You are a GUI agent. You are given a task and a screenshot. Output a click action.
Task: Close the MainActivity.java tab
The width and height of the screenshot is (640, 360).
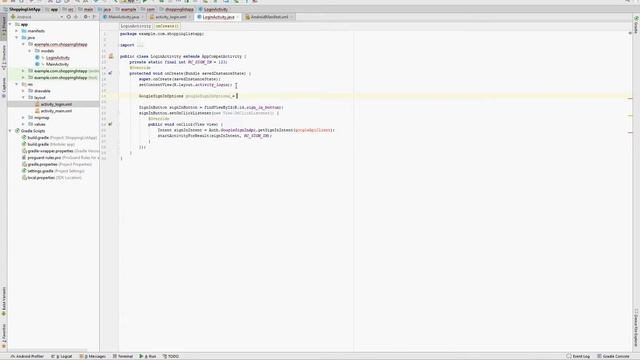tap(142, 17)
